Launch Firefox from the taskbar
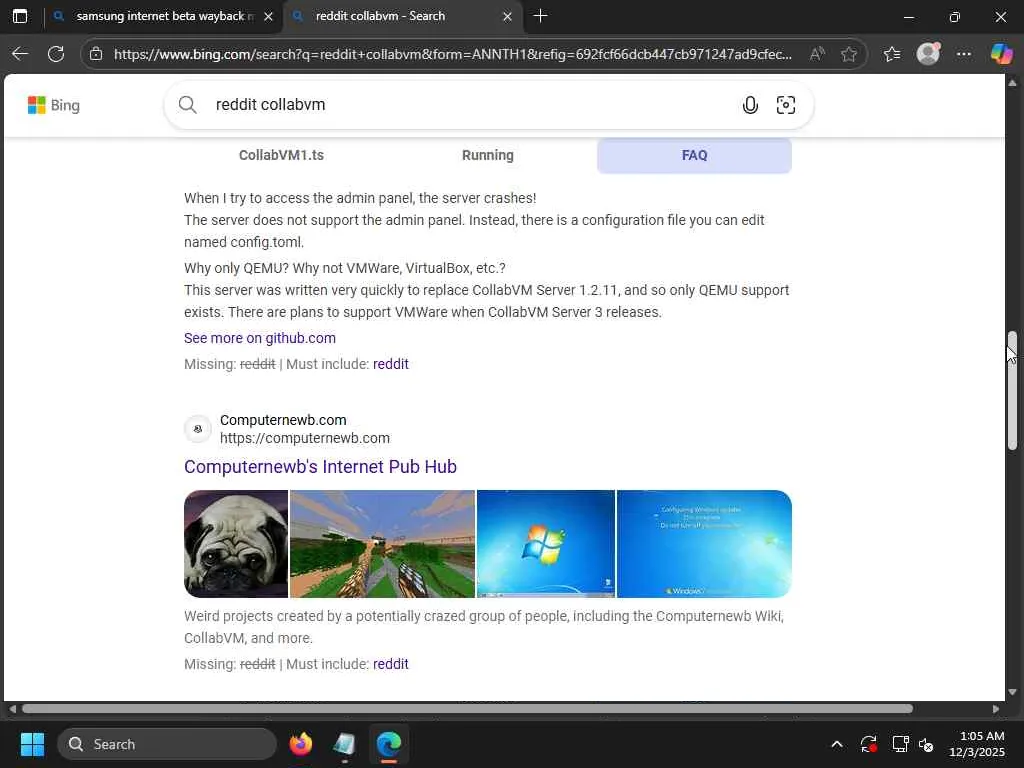The height and width of the screenshot is (768, 1024). coord(300,744)
